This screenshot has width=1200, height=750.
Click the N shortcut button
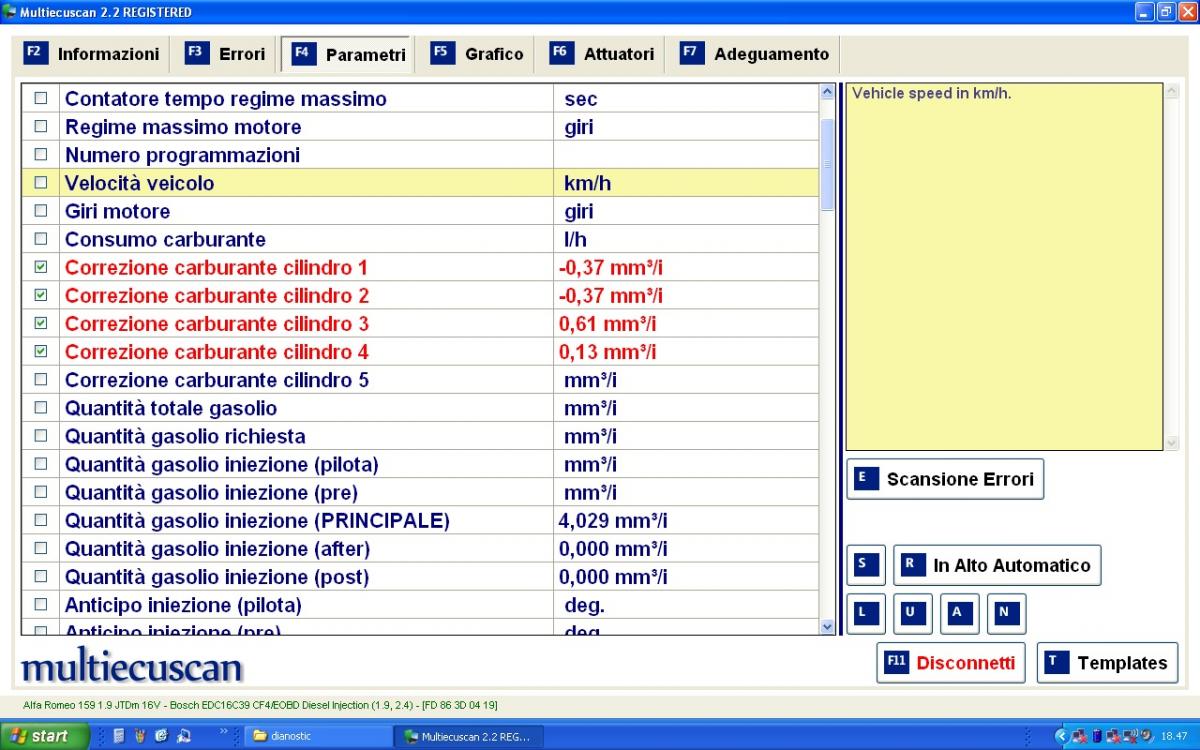click(x=1006, y=613)
